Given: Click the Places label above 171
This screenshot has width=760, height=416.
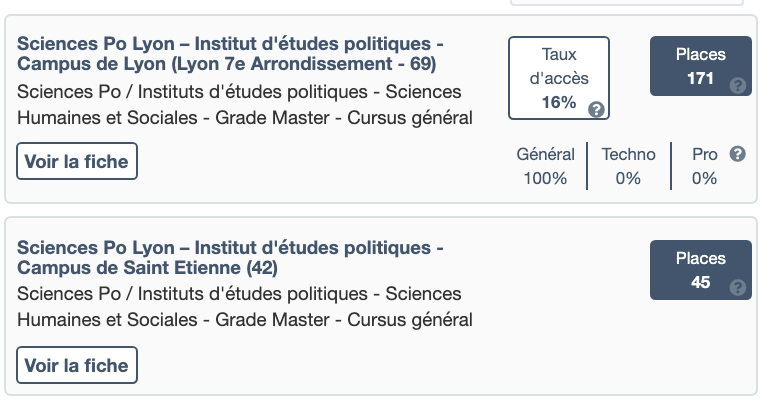Looking at the screenshot, I should pos(700,55).
